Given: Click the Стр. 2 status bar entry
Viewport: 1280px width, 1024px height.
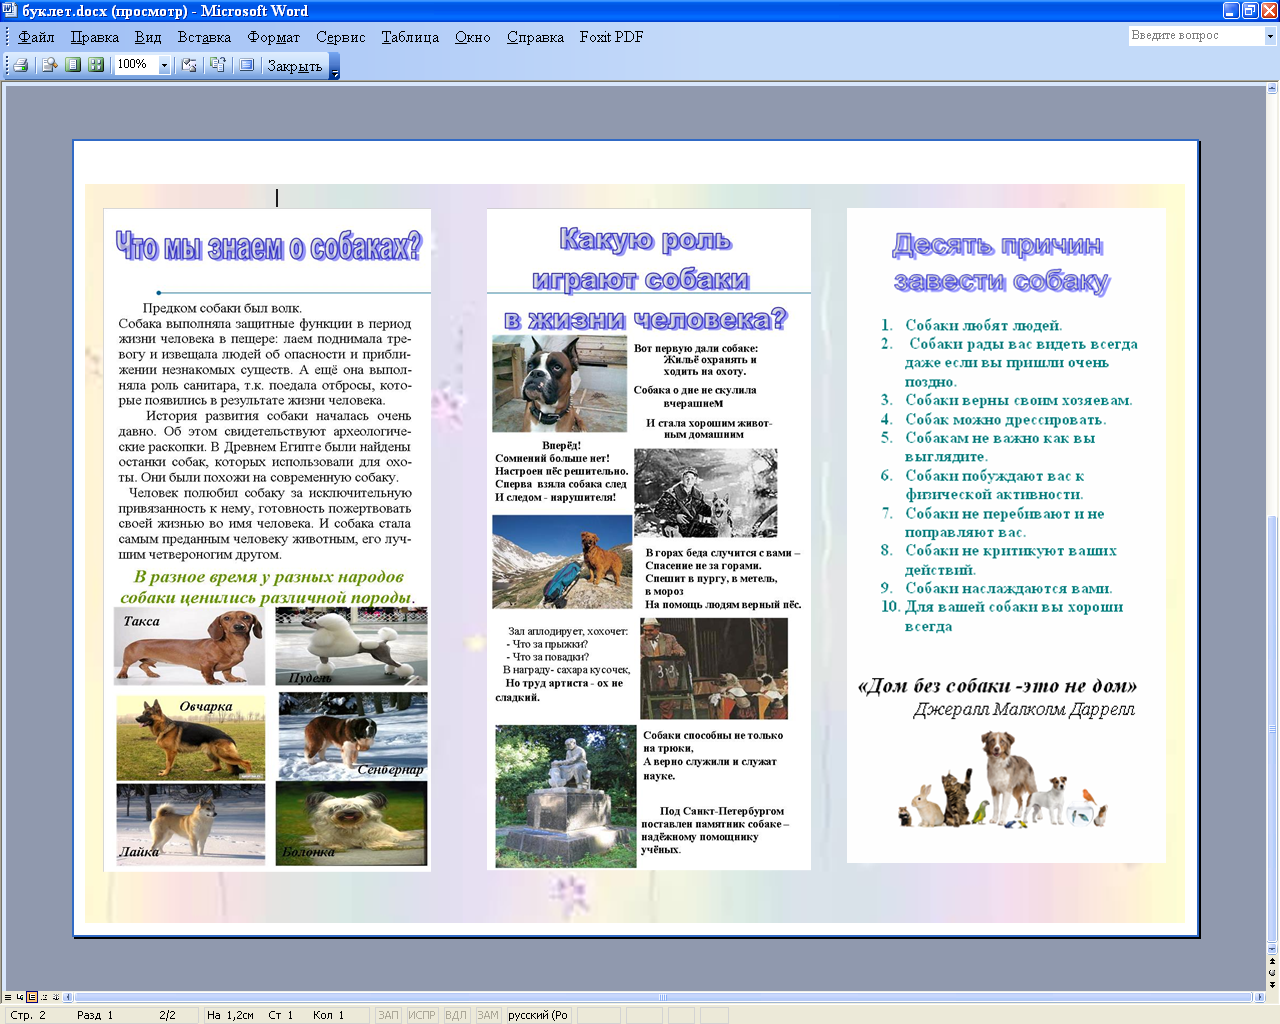Looking at the screenshot, I should click(x=28, y=1015).
